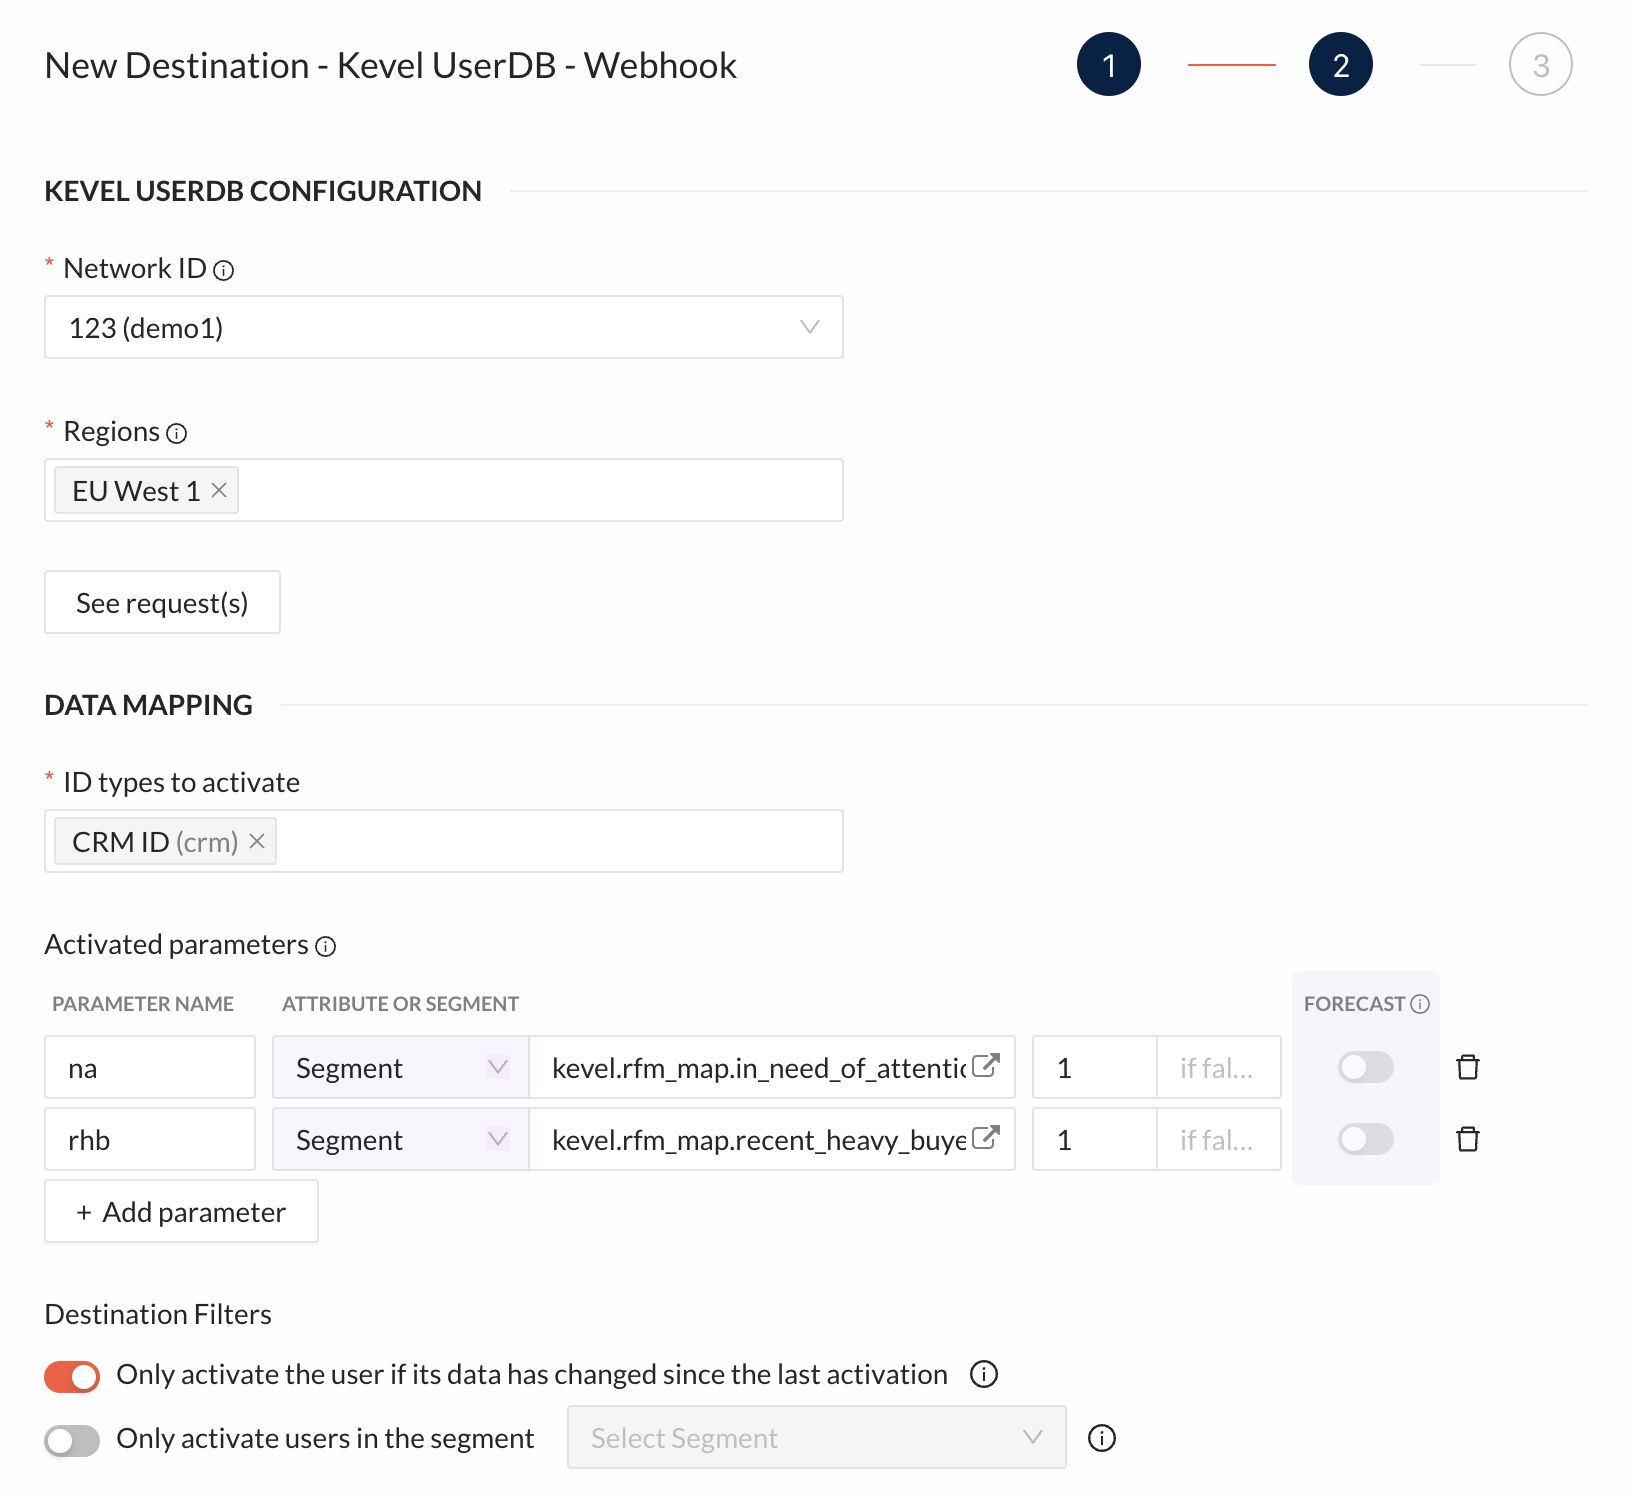Click the EU West 1 region tag text
This screenshot has width=1632, height=1502.
point(136,491)
